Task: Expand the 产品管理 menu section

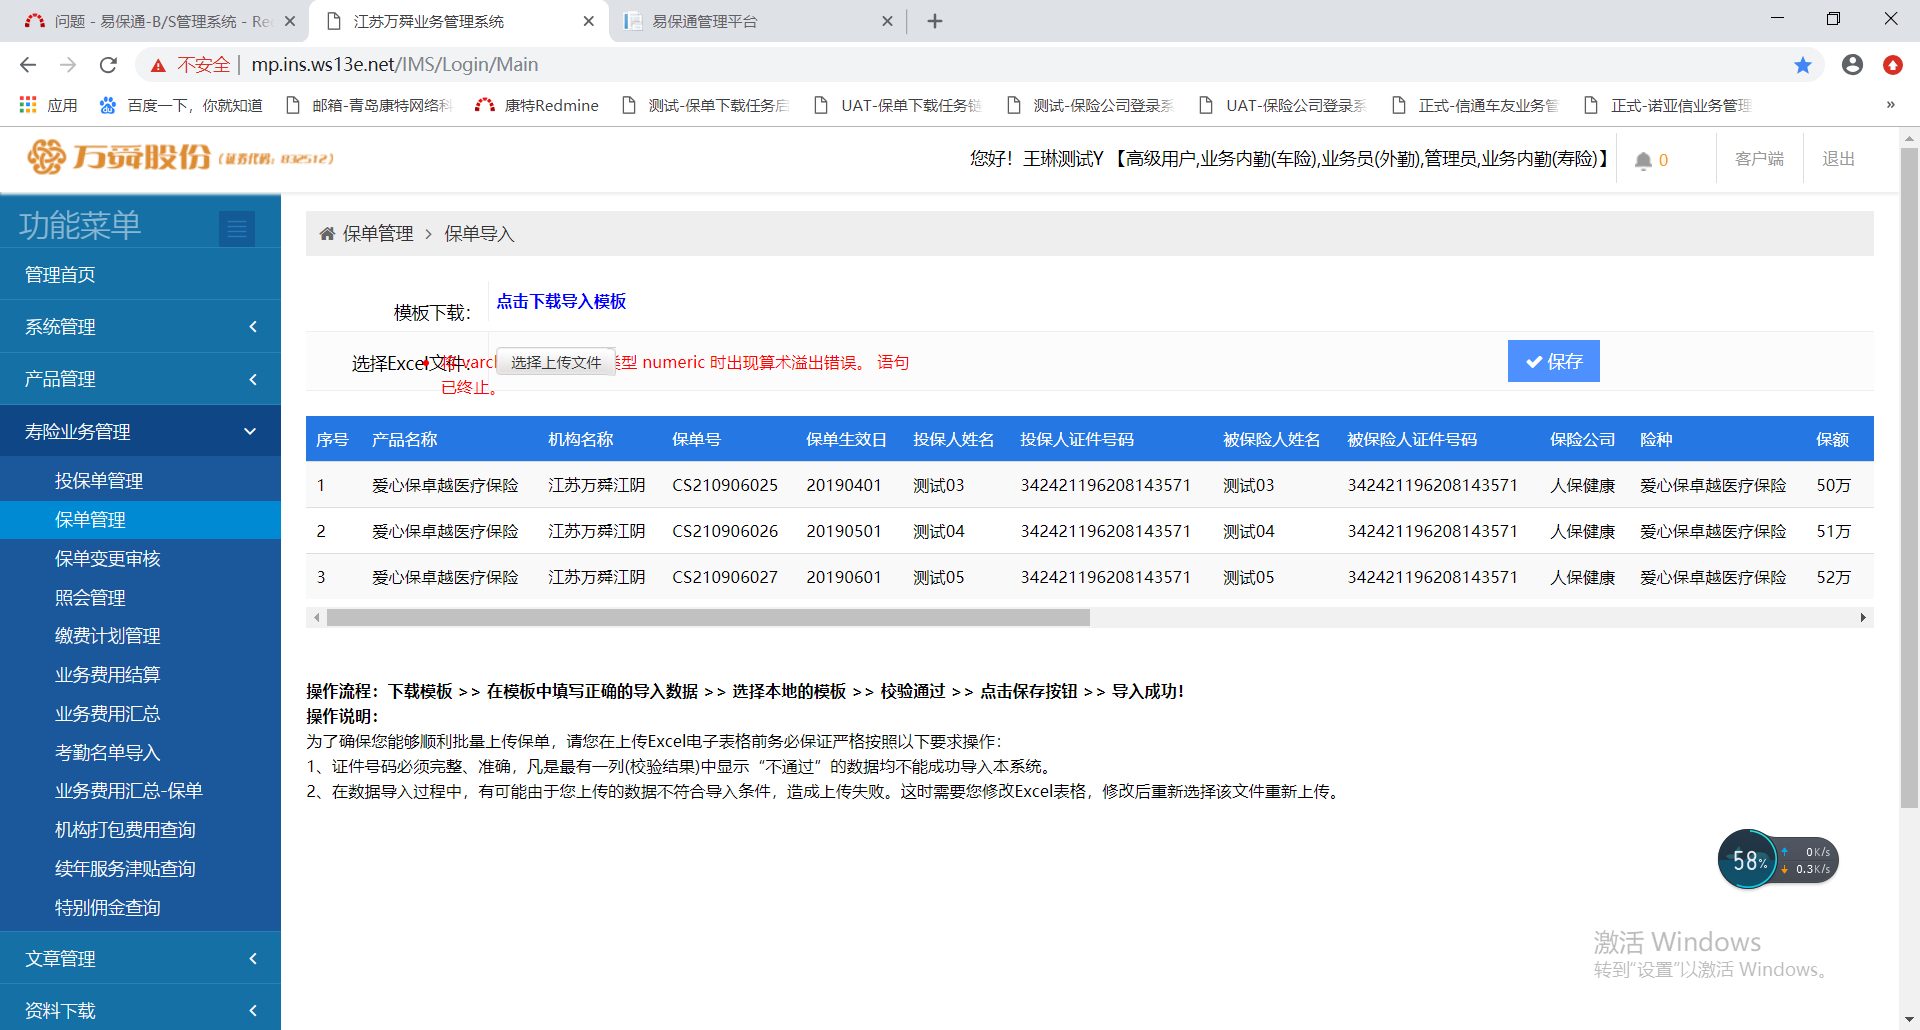Action: pos(140,379)
